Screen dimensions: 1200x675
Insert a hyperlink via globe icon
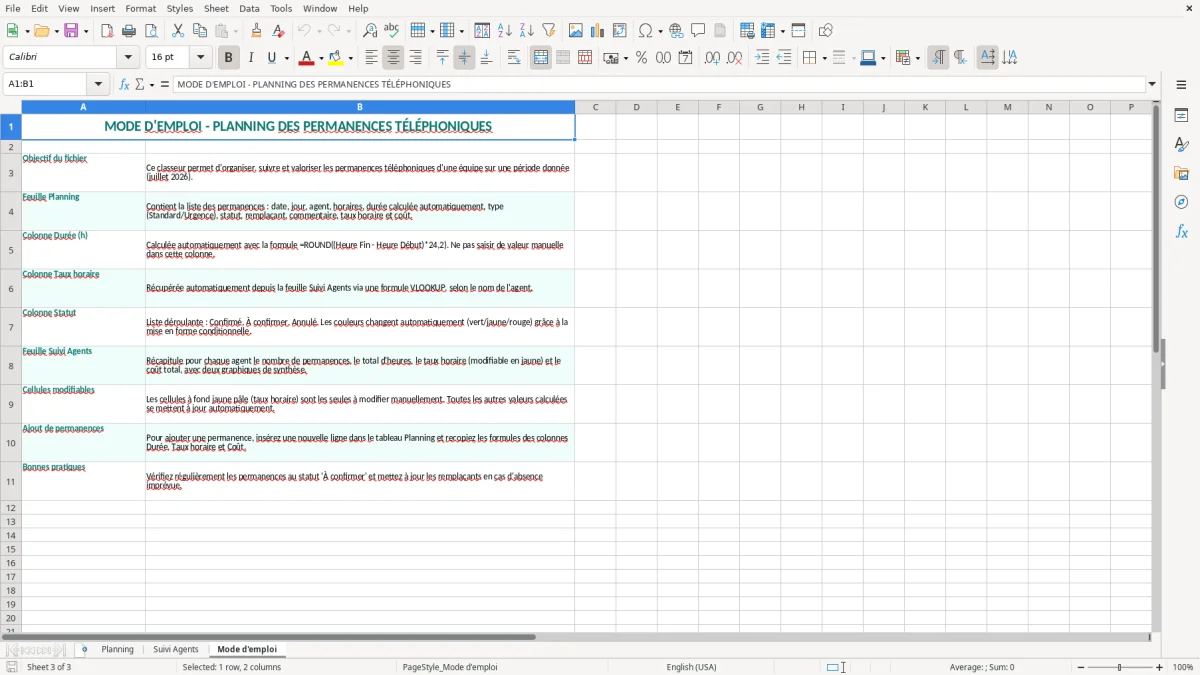[676, 31]
